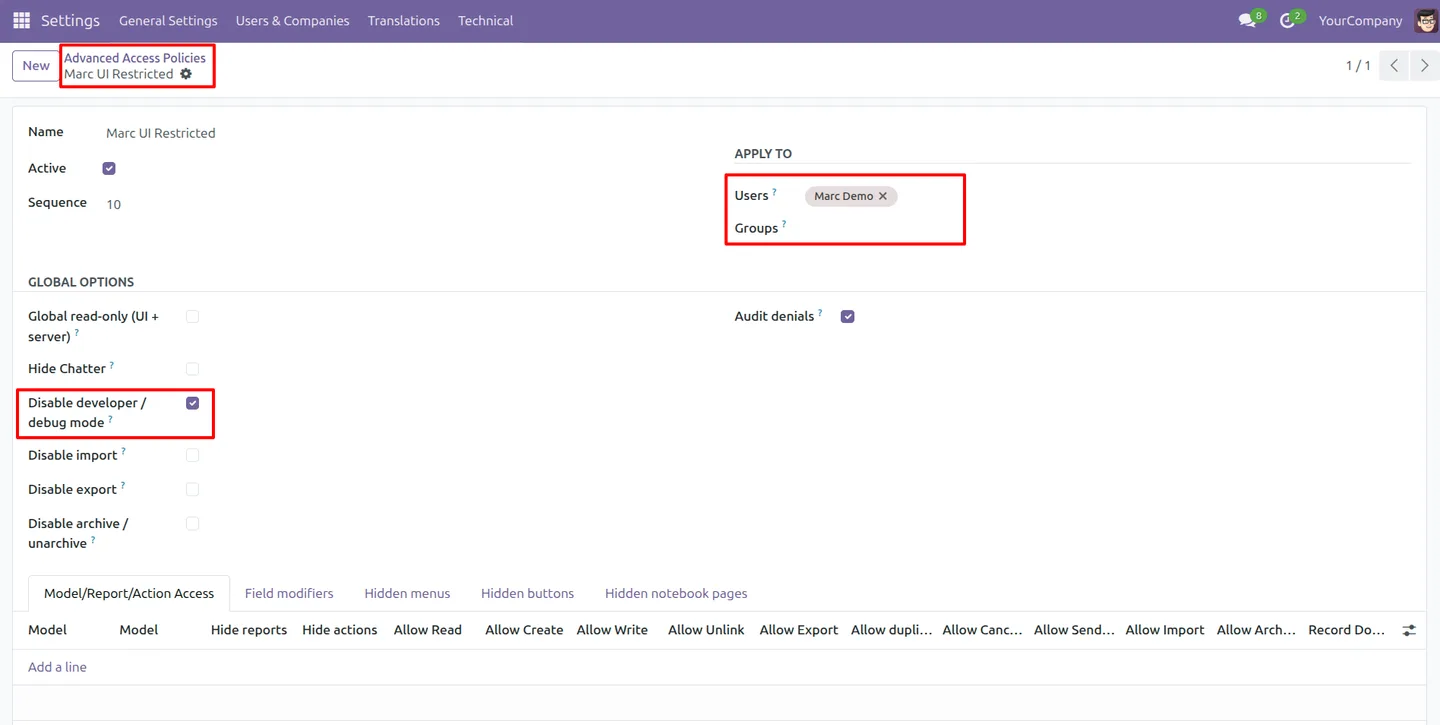
Task: Click Add a line link
Action: (x=57, y=667)
